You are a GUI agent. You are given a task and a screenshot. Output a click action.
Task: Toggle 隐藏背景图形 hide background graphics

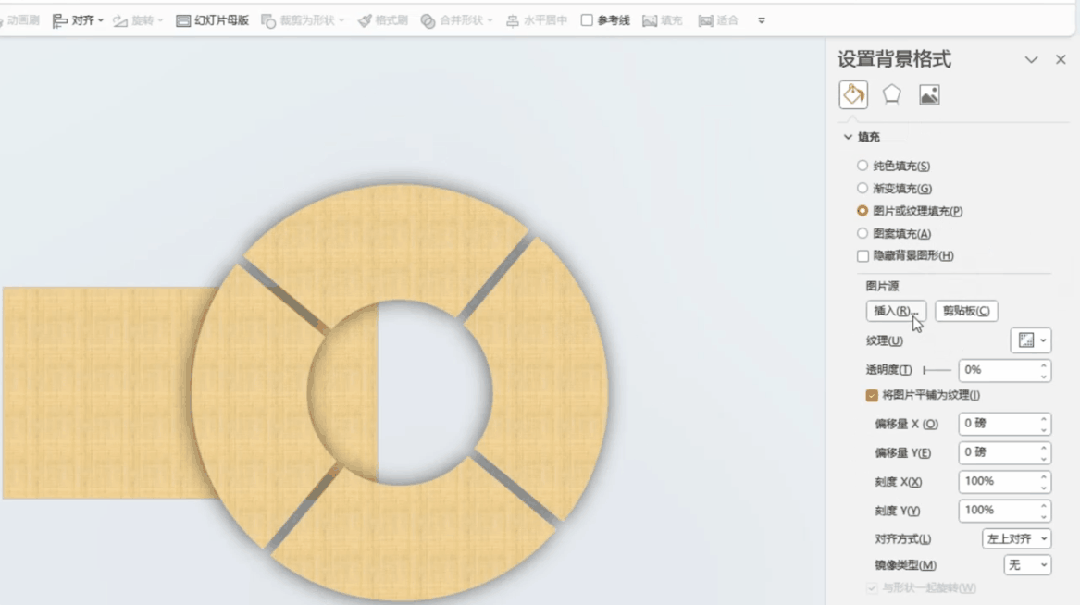tap(863, 256)
